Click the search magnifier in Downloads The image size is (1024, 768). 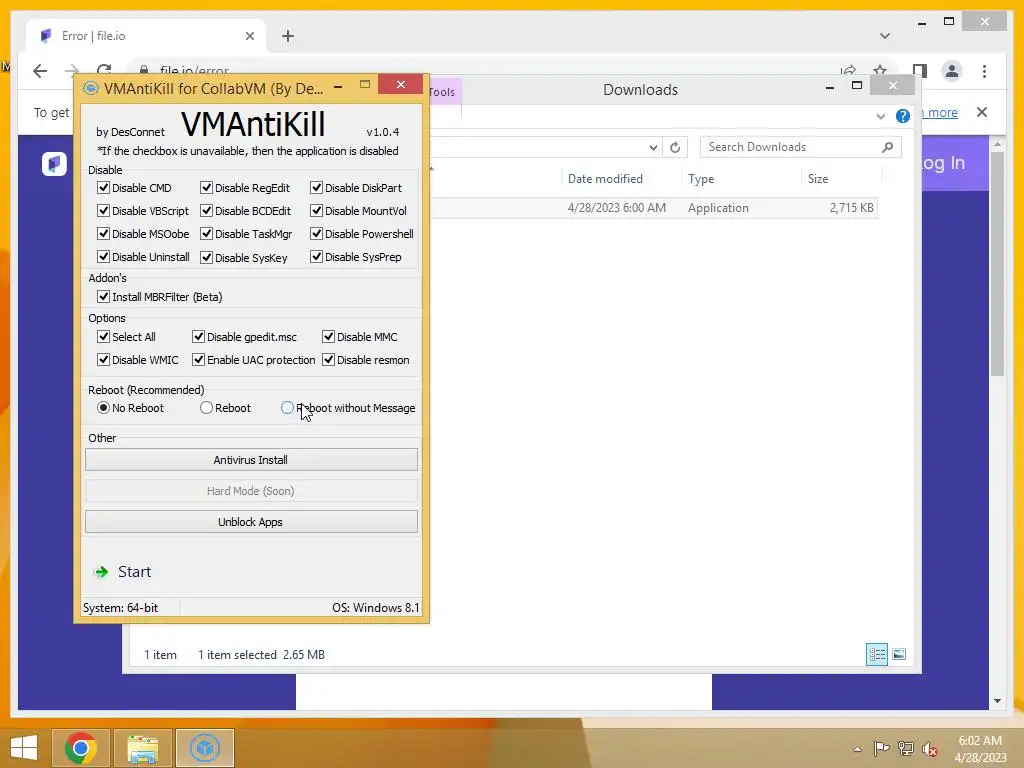(x=887, y=147)
